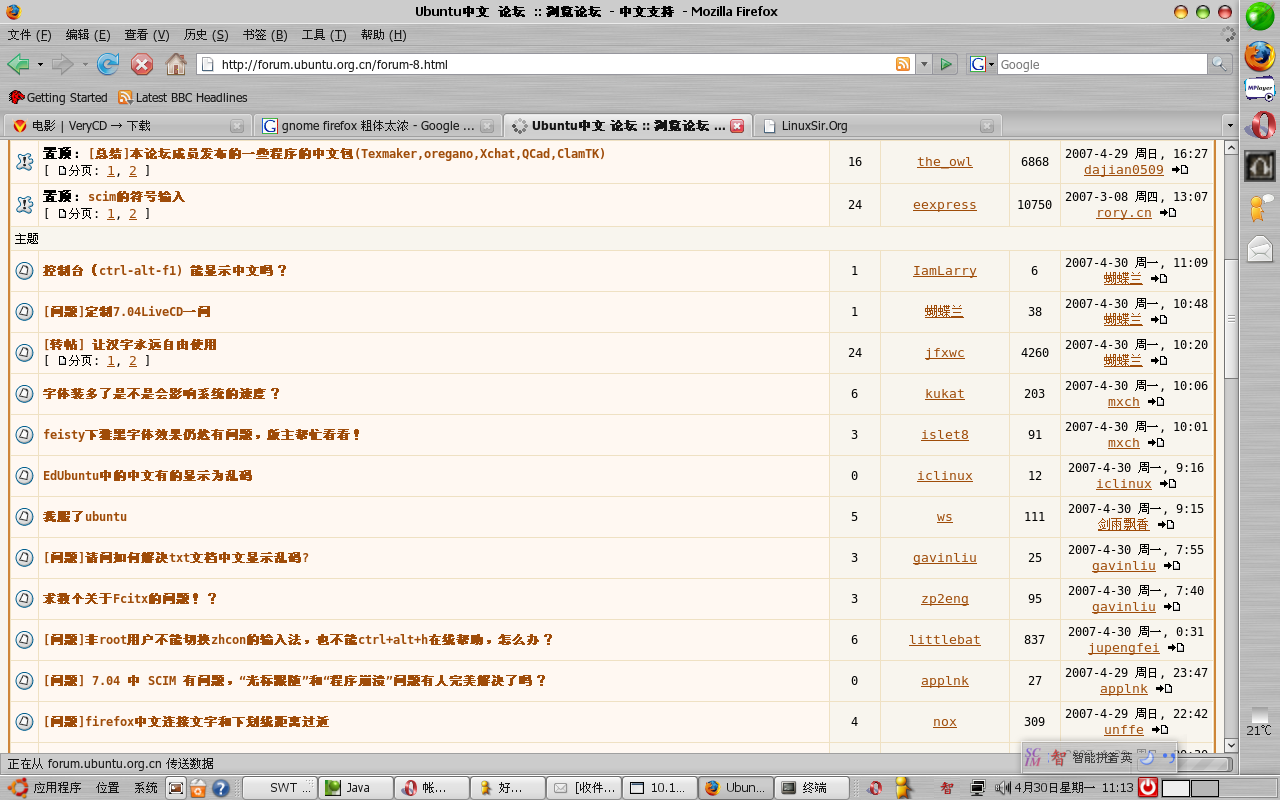Open the Home page icon in toolbar

[x=176, y=64]
